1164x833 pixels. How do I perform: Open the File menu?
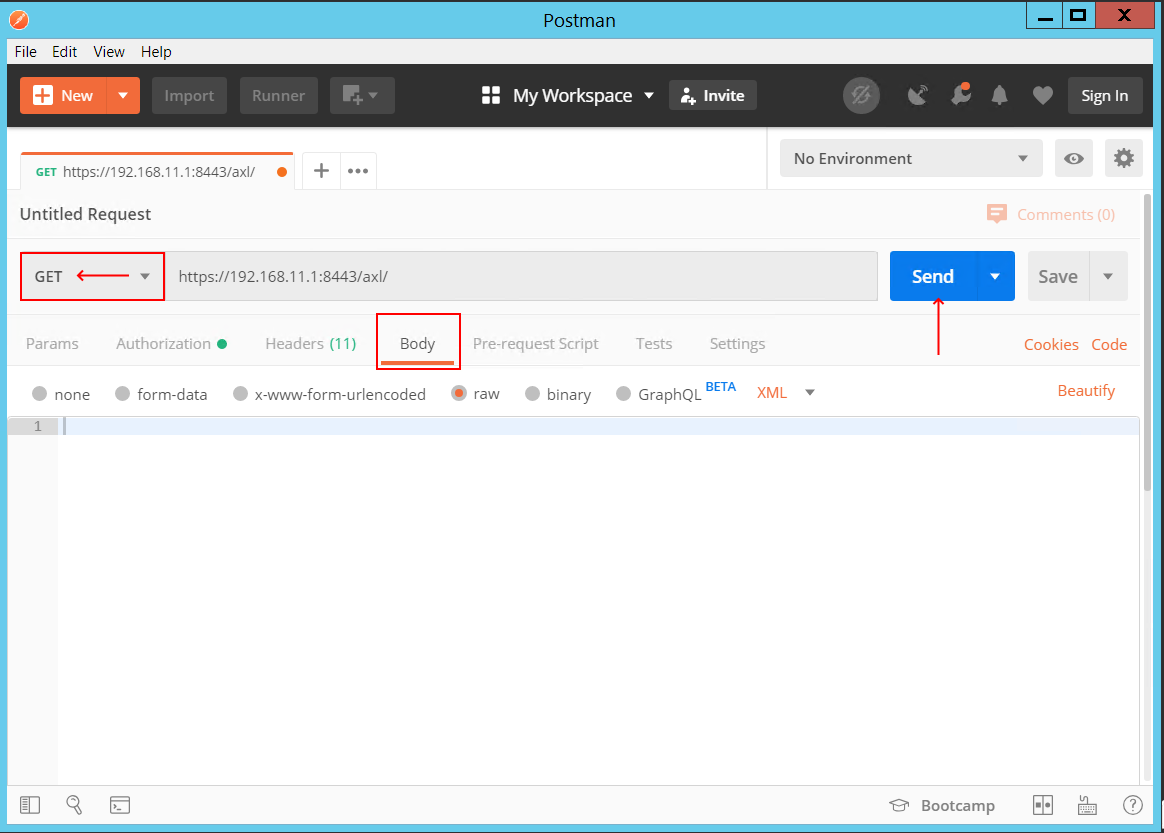click(25, 51)
